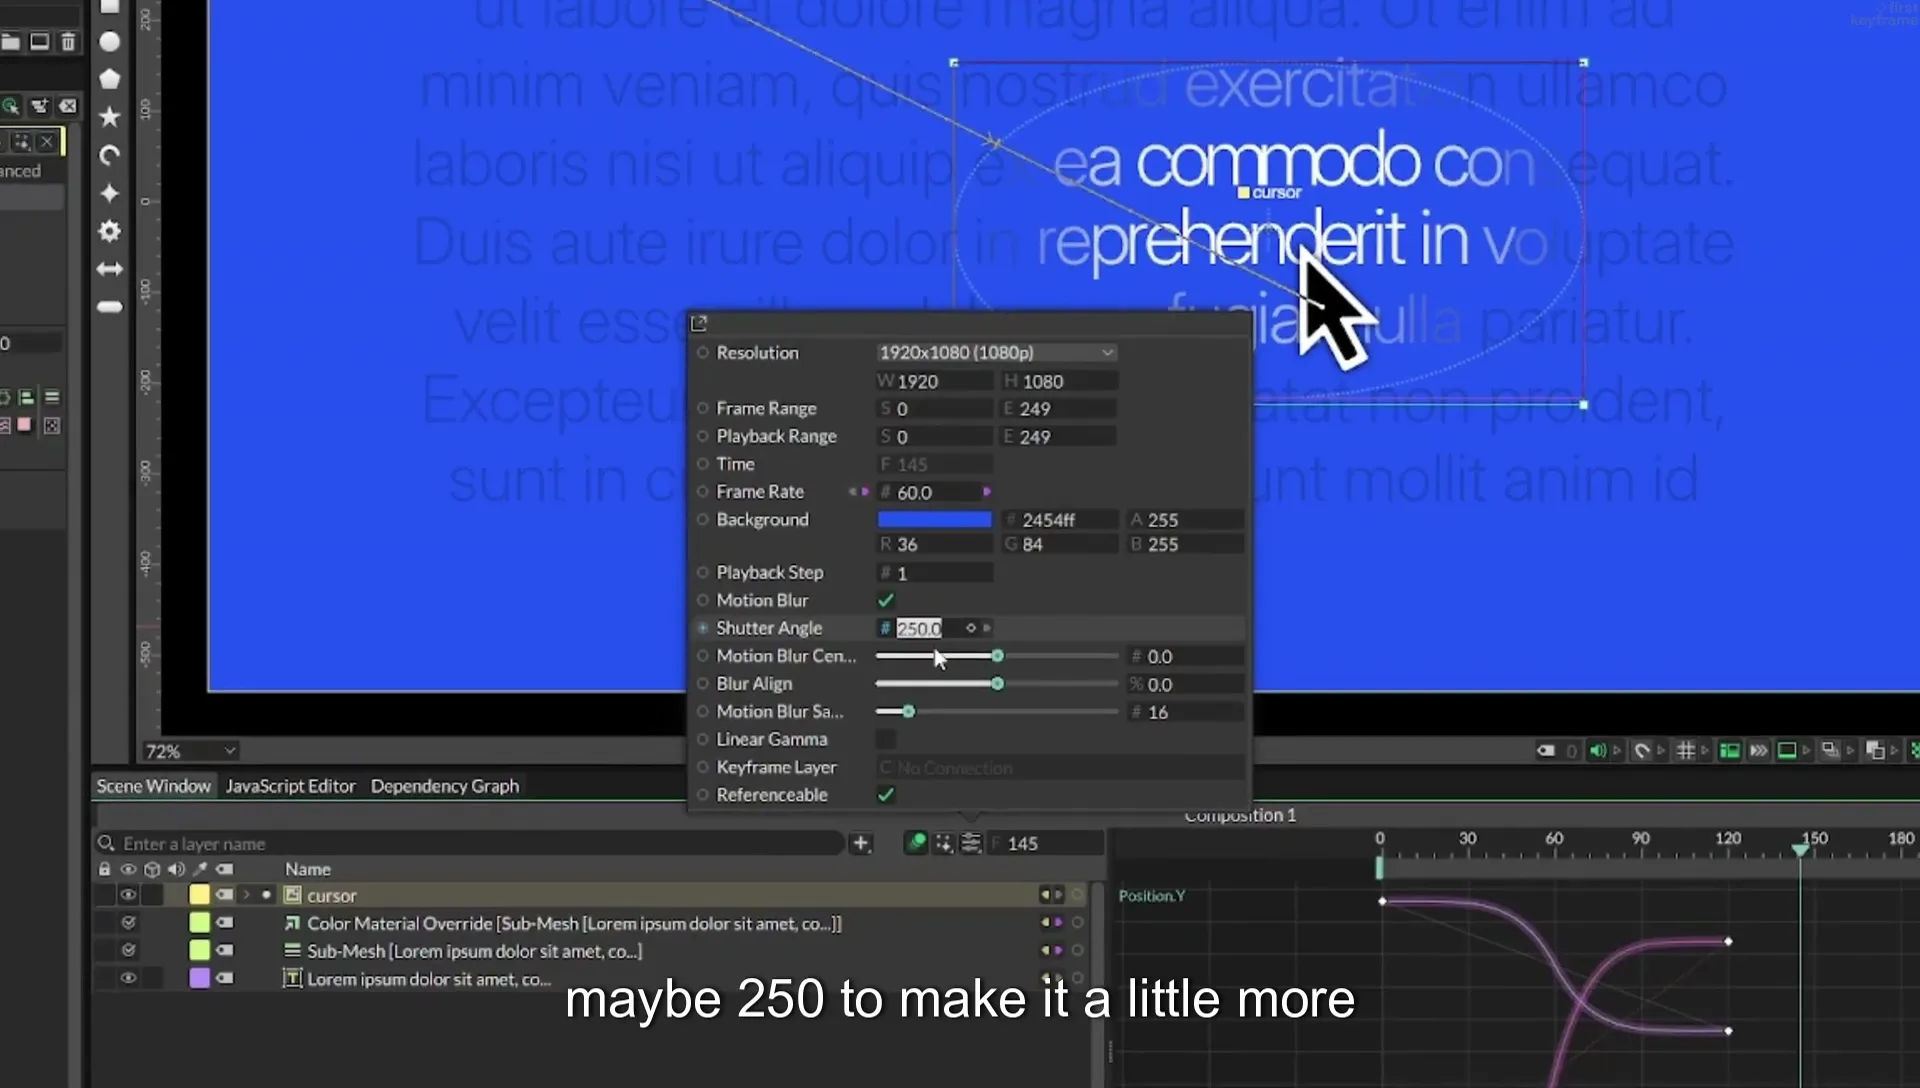Click the green sphere icon beside layer search
Screen dimensions: 1920x1088
tap(915, 843)
